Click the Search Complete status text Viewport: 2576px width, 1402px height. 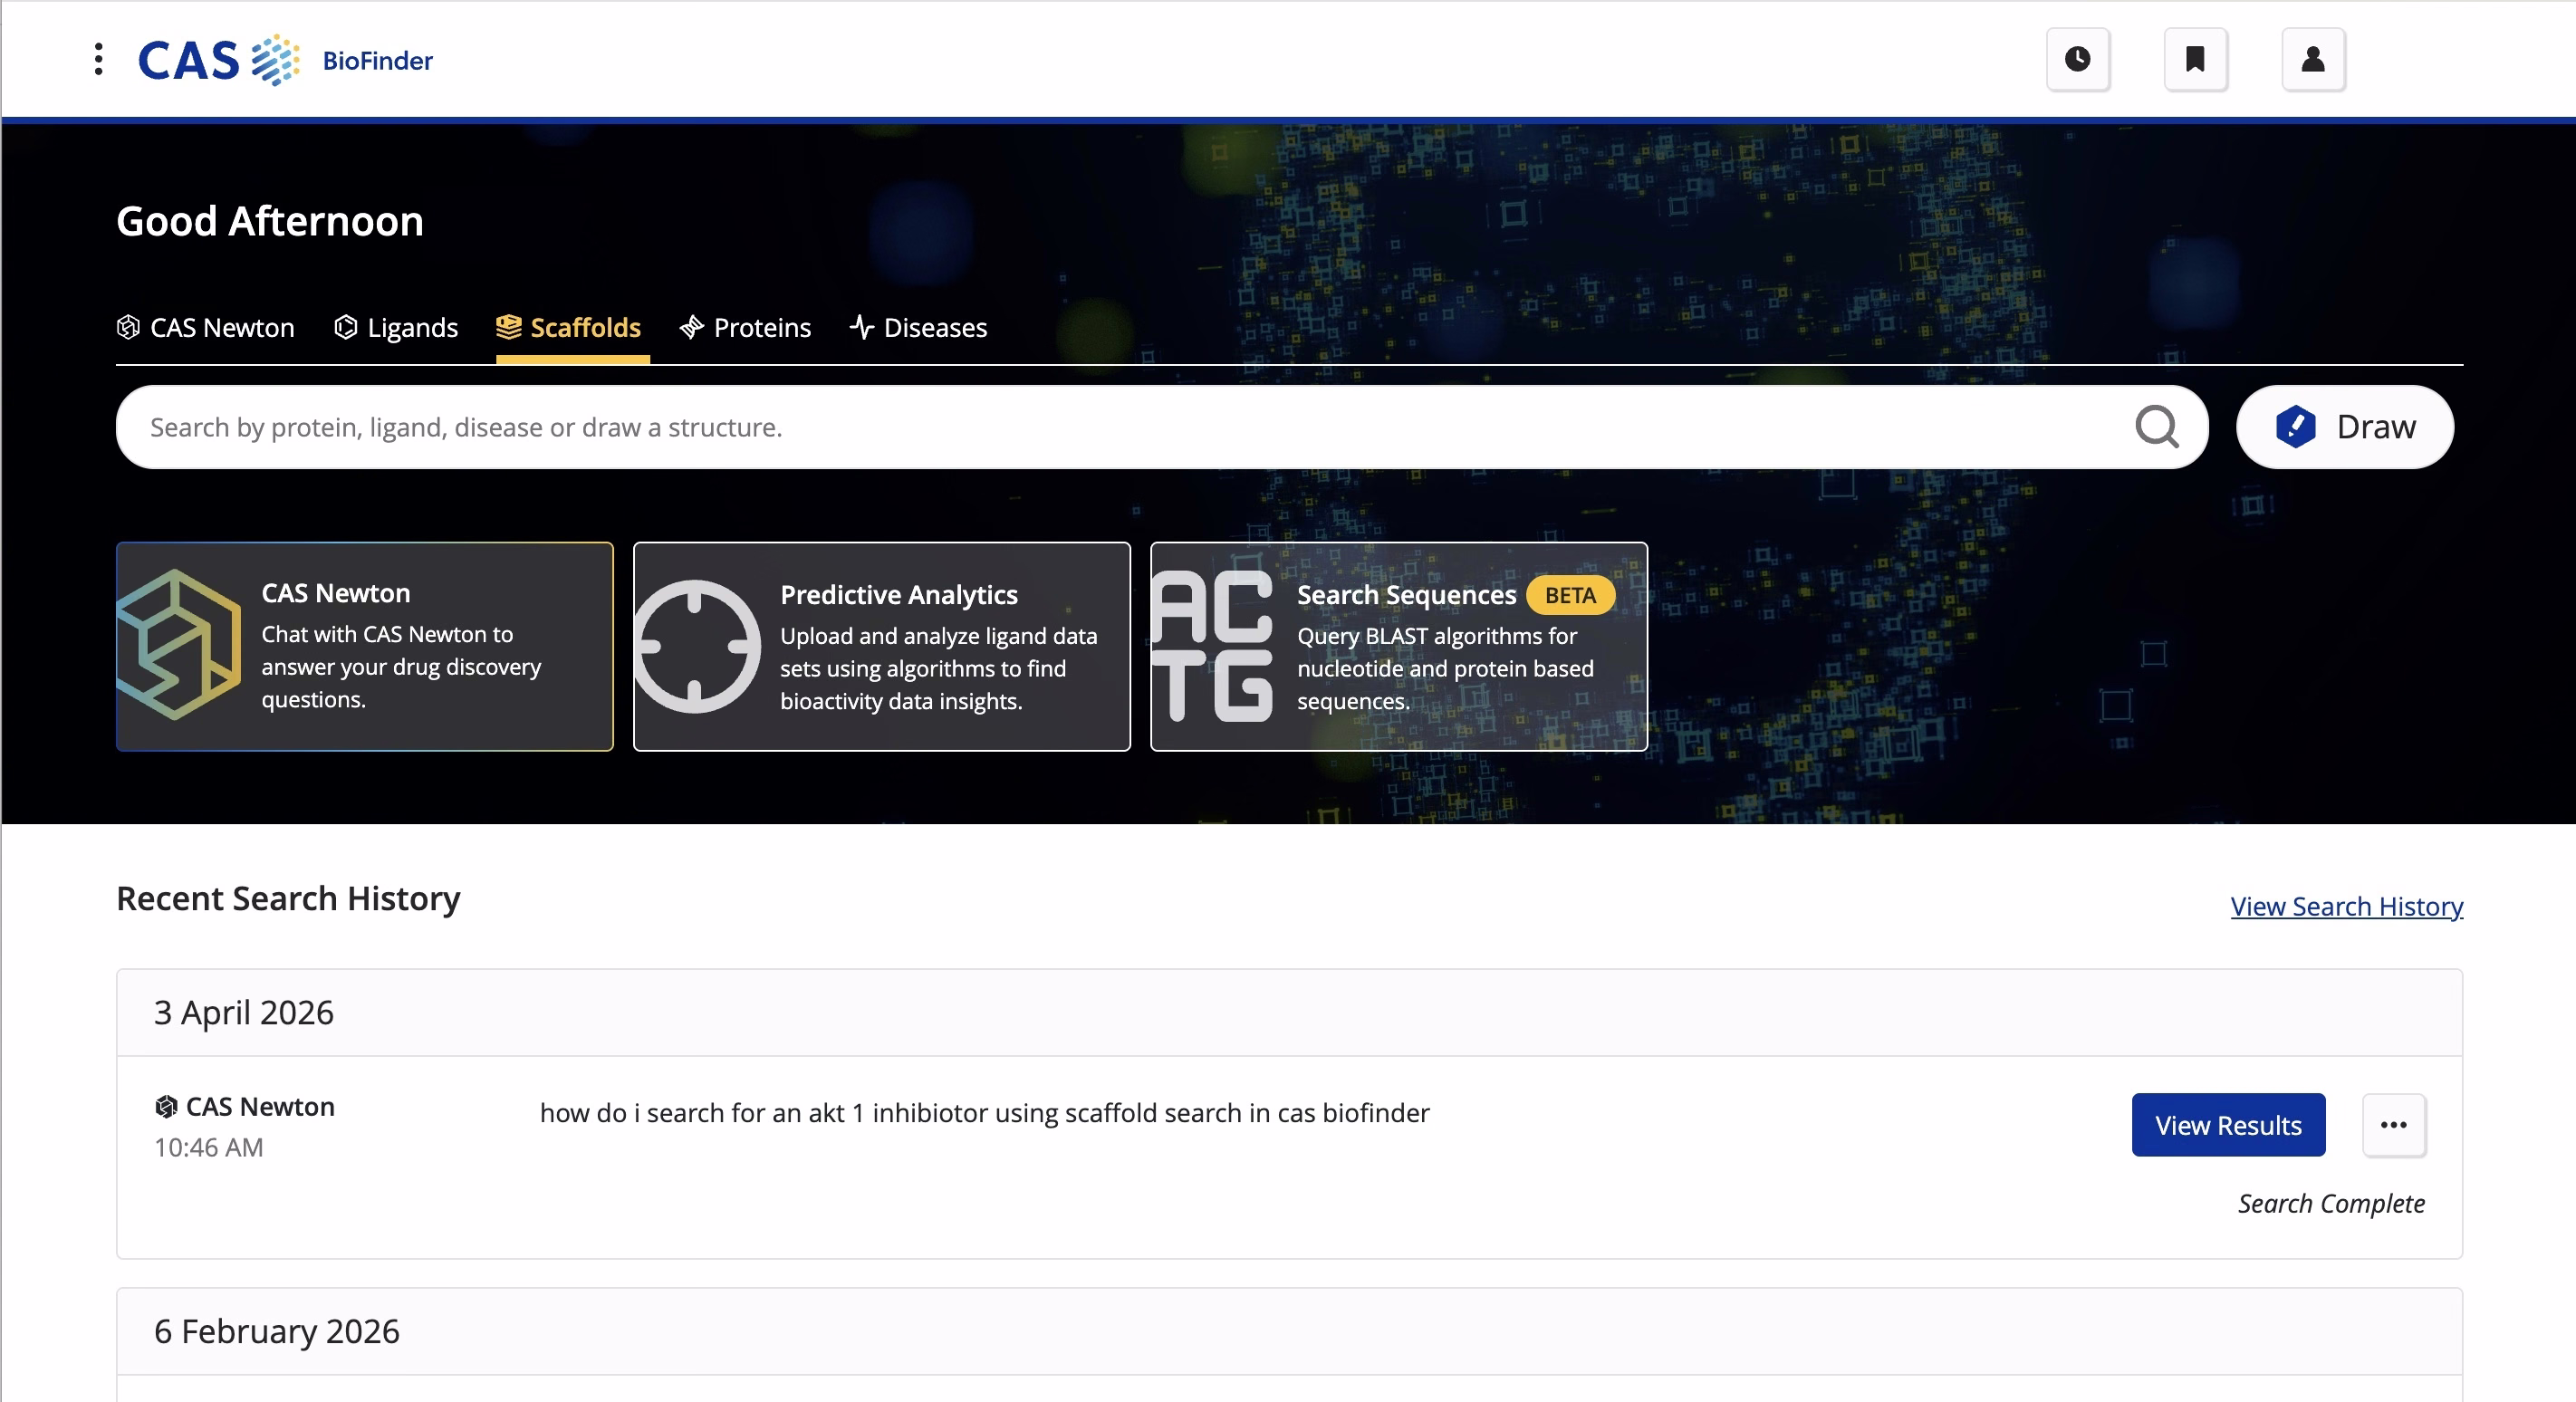2331,1204
